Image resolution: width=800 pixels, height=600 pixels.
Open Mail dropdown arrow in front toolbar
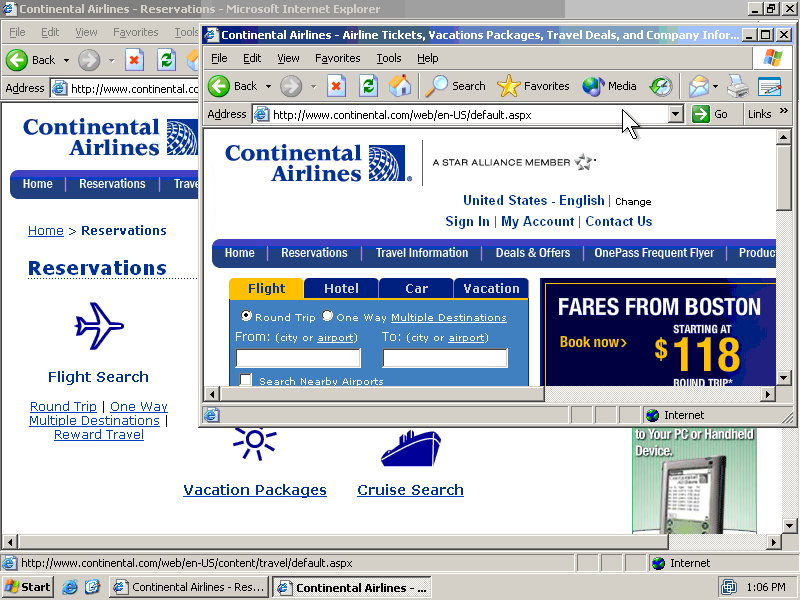[x=715, y=86]
